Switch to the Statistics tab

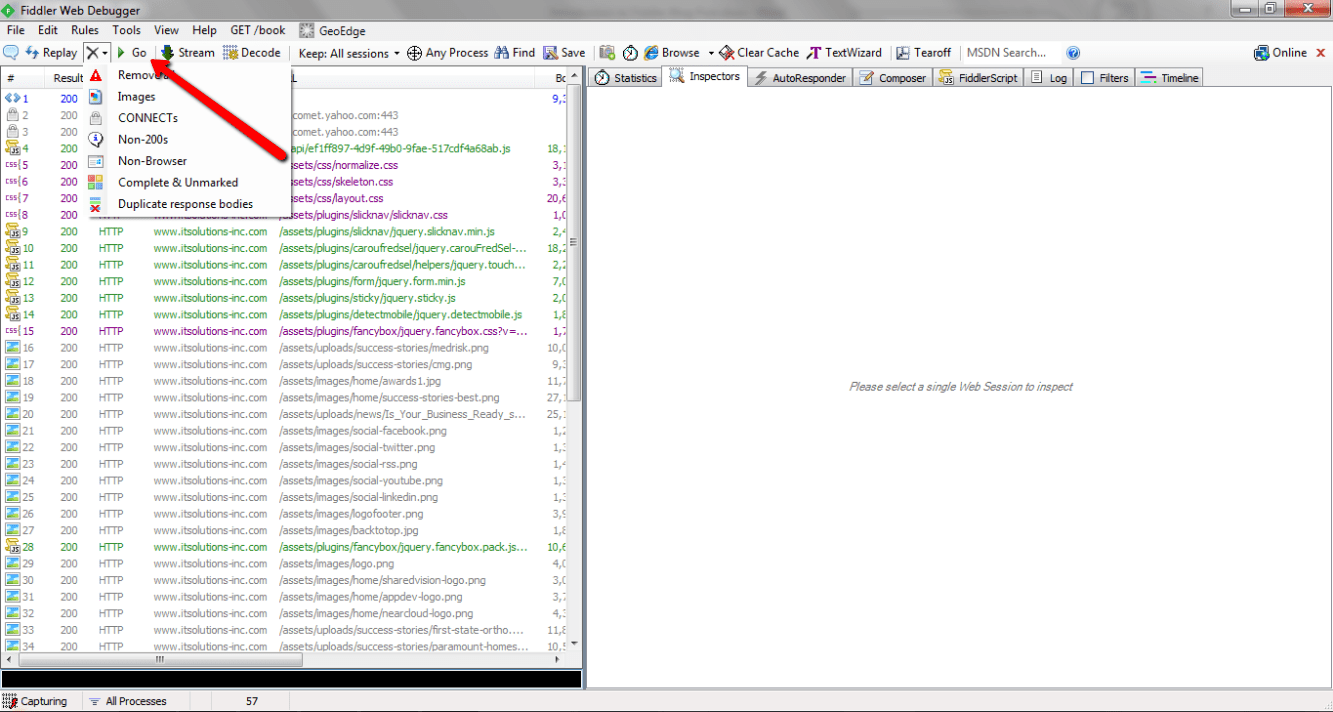[x=625, y=78]
